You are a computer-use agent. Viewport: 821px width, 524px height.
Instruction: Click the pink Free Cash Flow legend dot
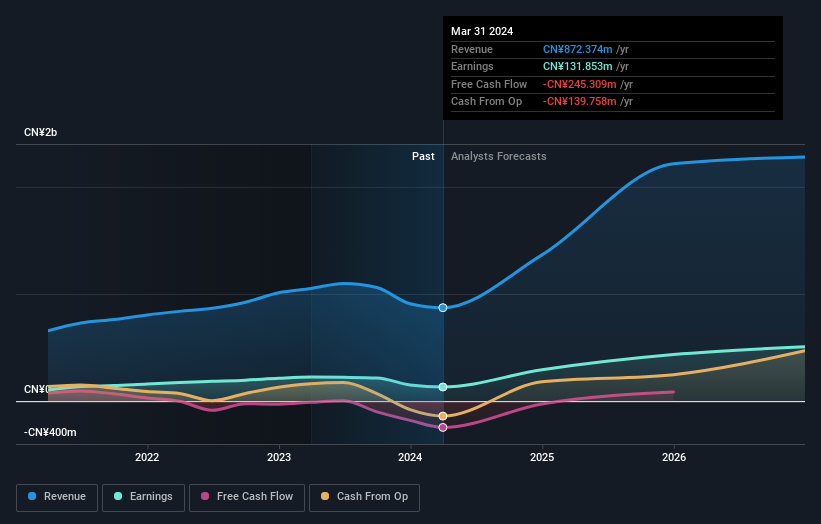[x=205, y=496]
